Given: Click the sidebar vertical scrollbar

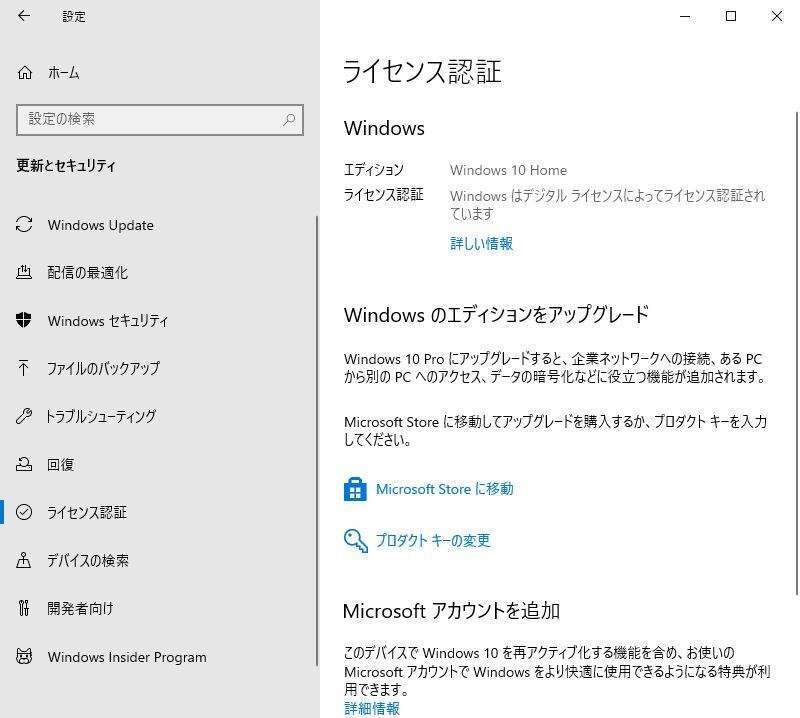Looking at the screenshot, I should 317,441.
